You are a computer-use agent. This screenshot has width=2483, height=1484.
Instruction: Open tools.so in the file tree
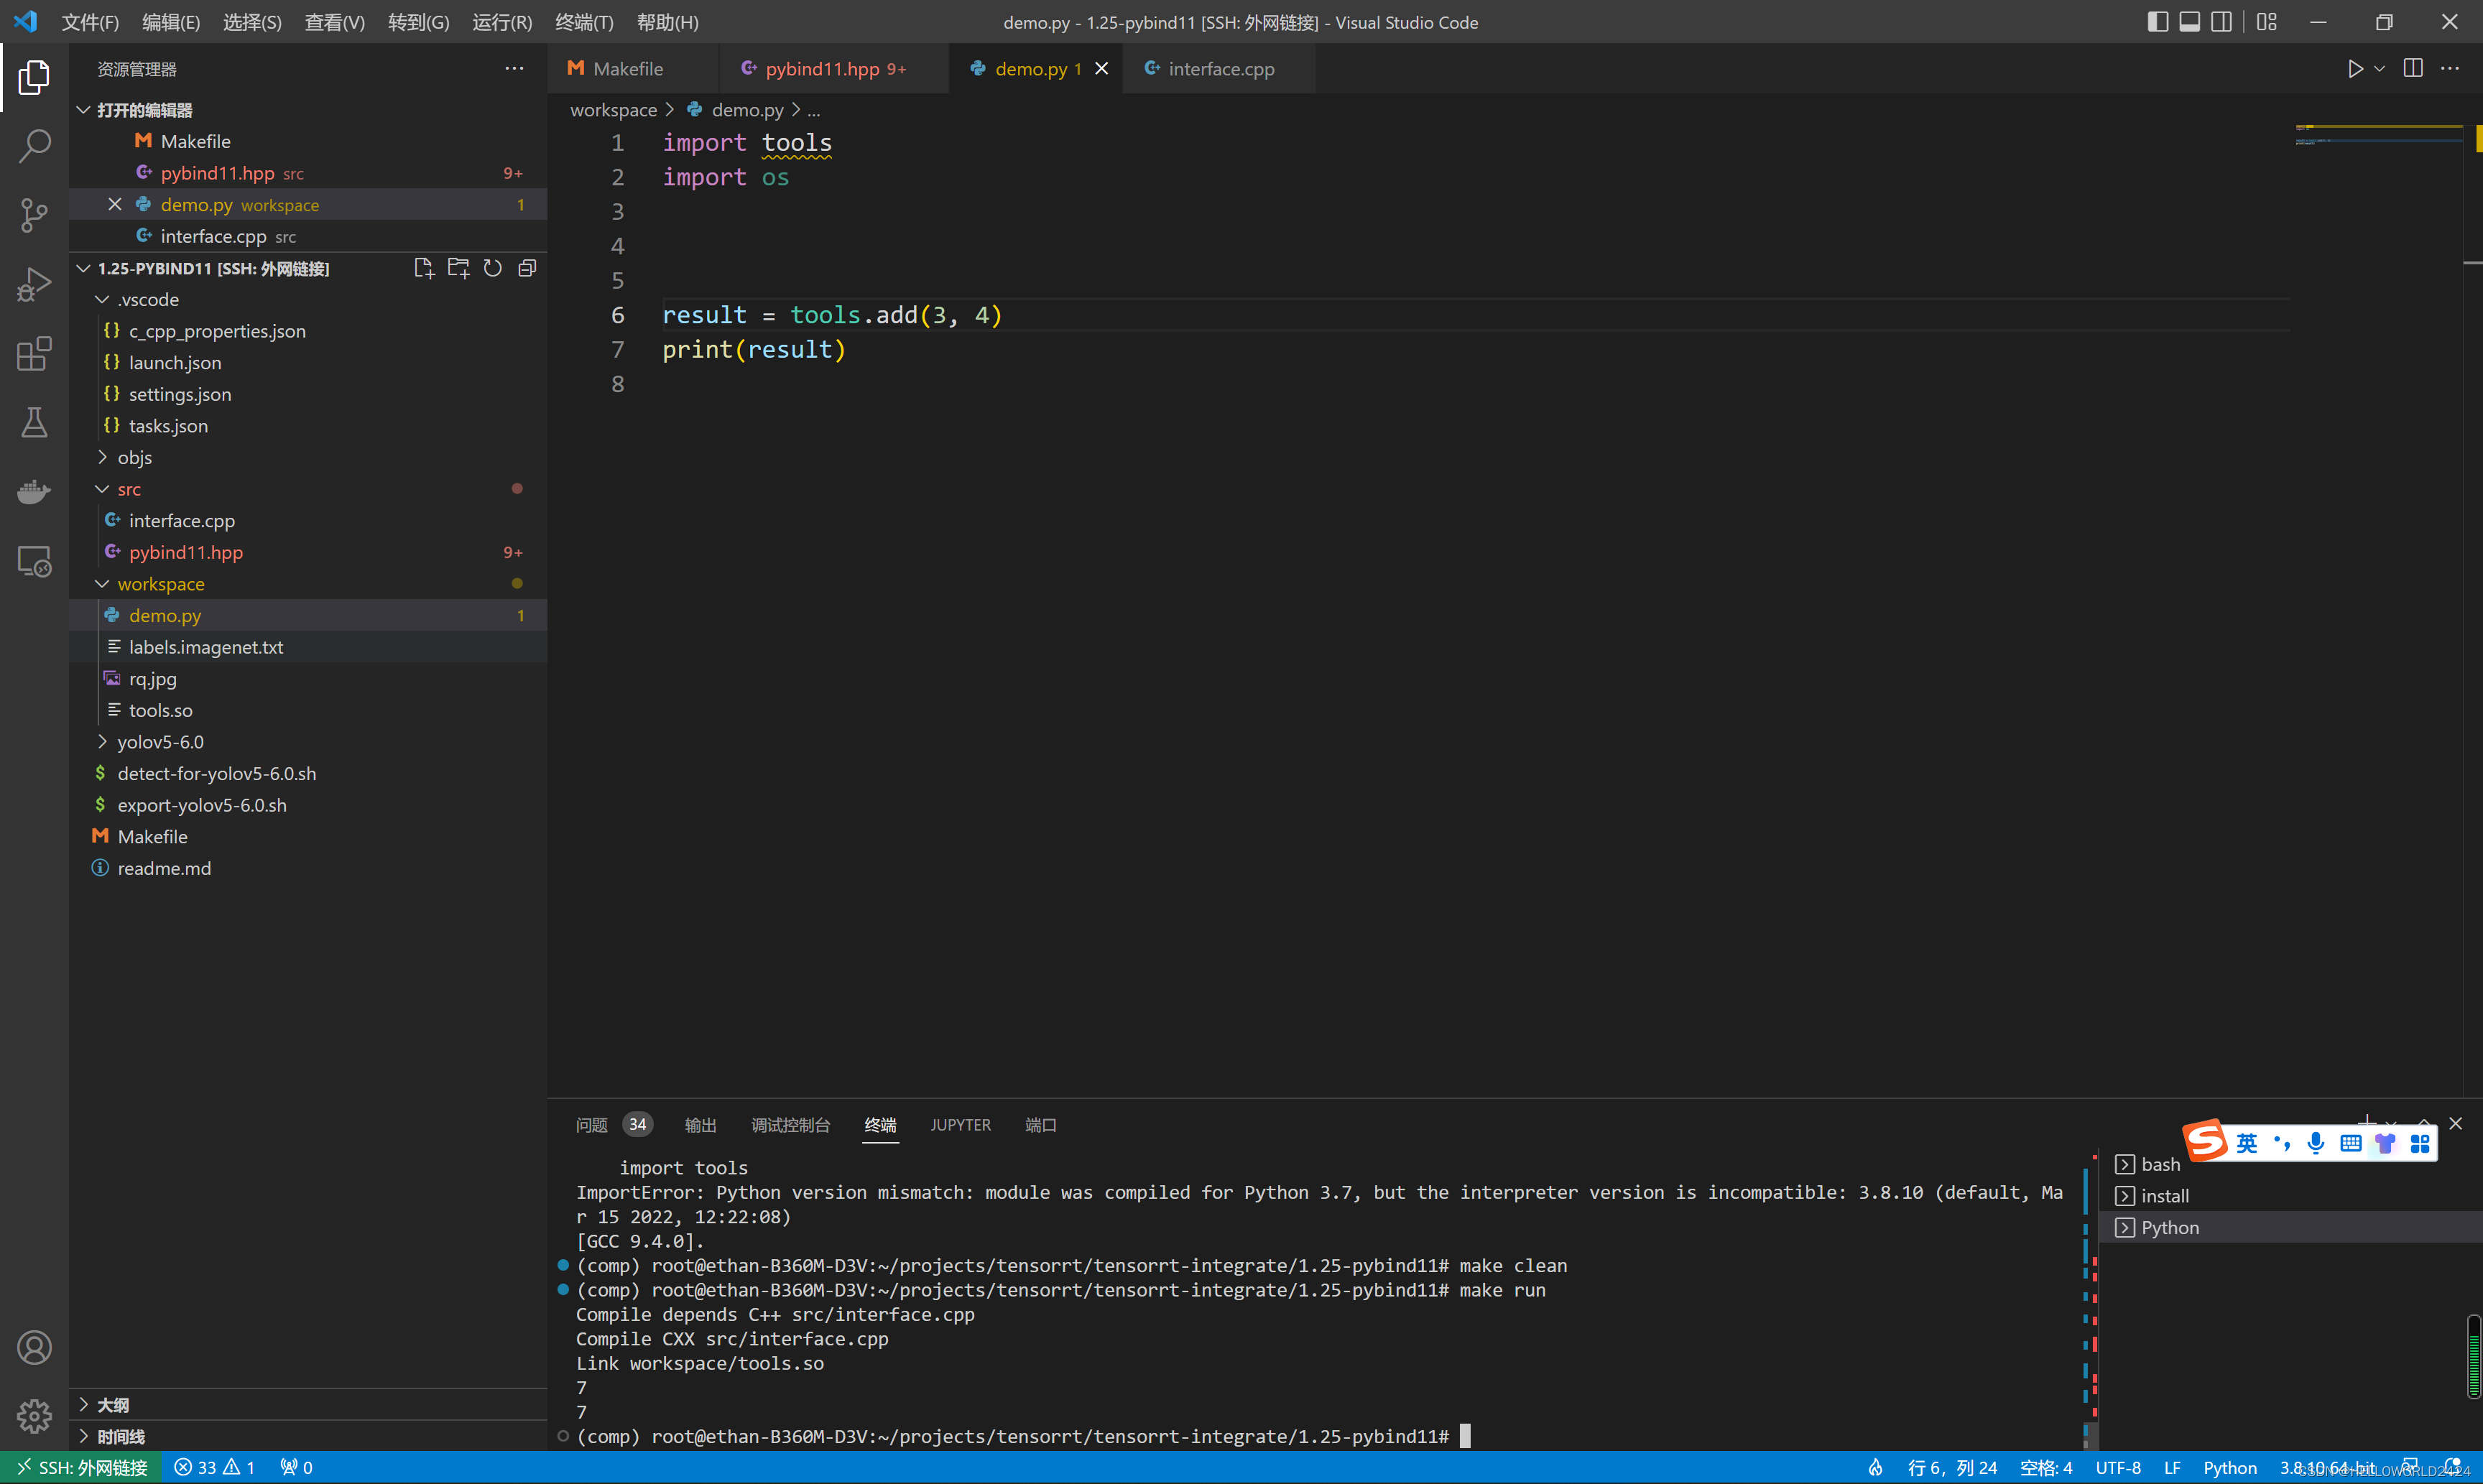[x=160, y=710]
